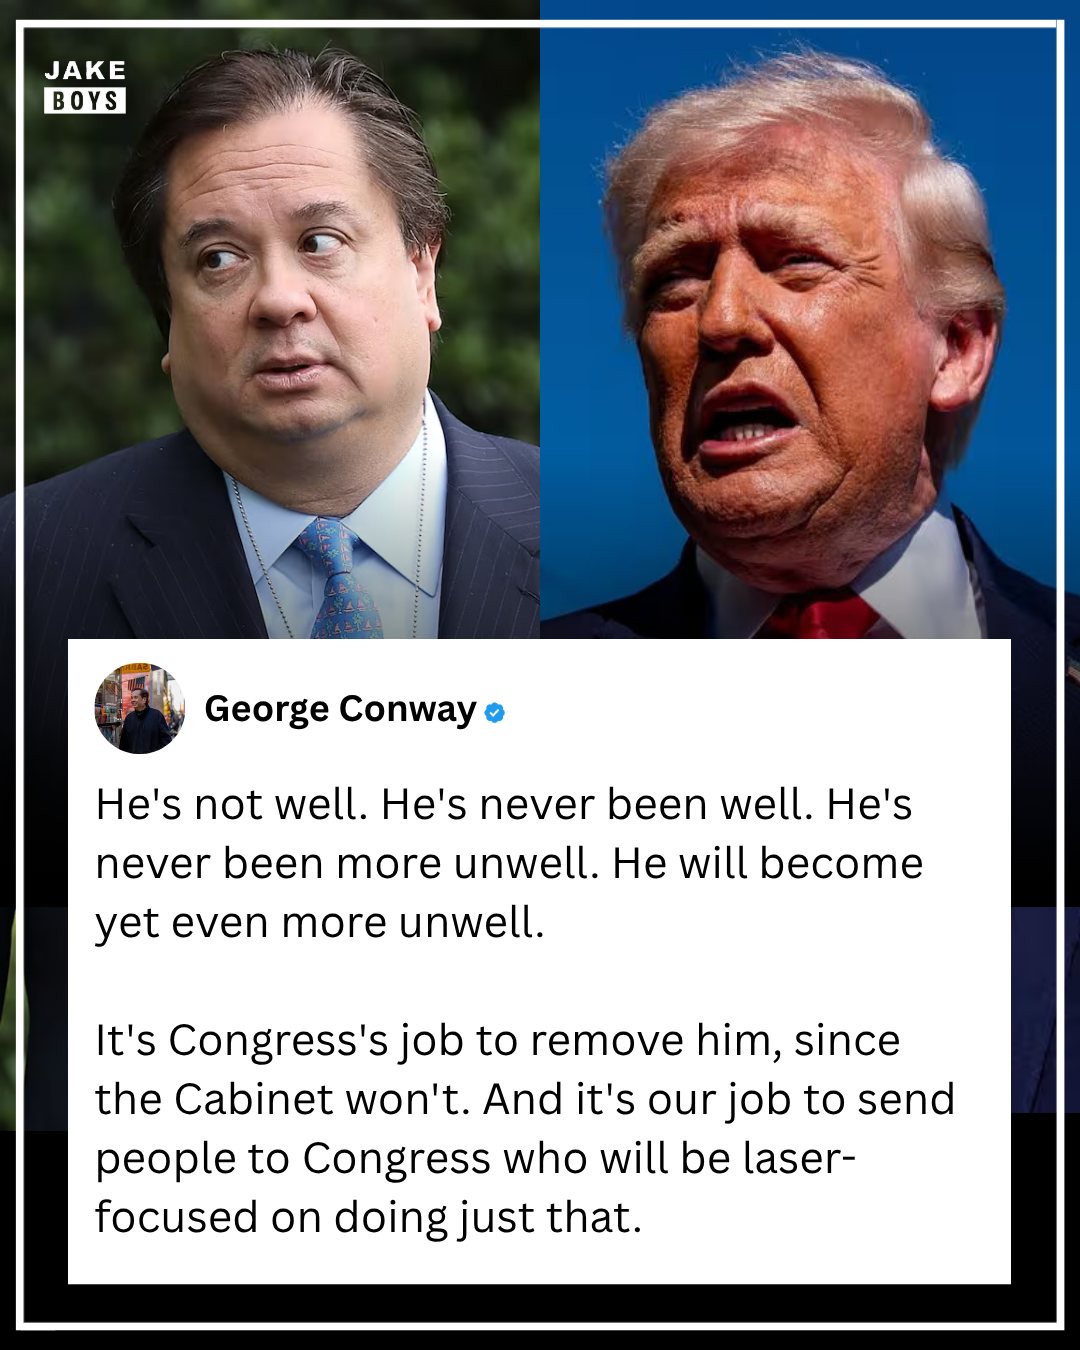Click the paragraph starting with It's Congress's job
This screenshot has width=1080, height=1350.
pos(525,1128)
